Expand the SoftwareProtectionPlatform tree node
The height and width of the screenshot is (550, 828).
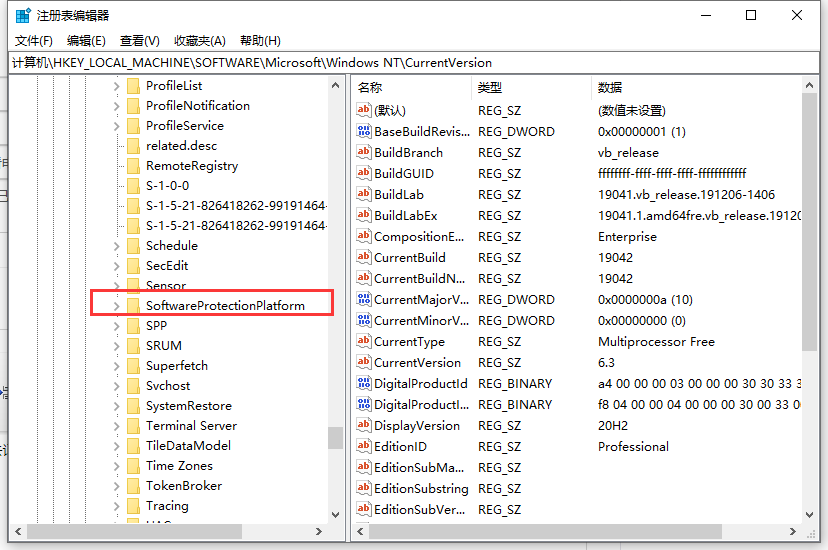tap(116, 305)
